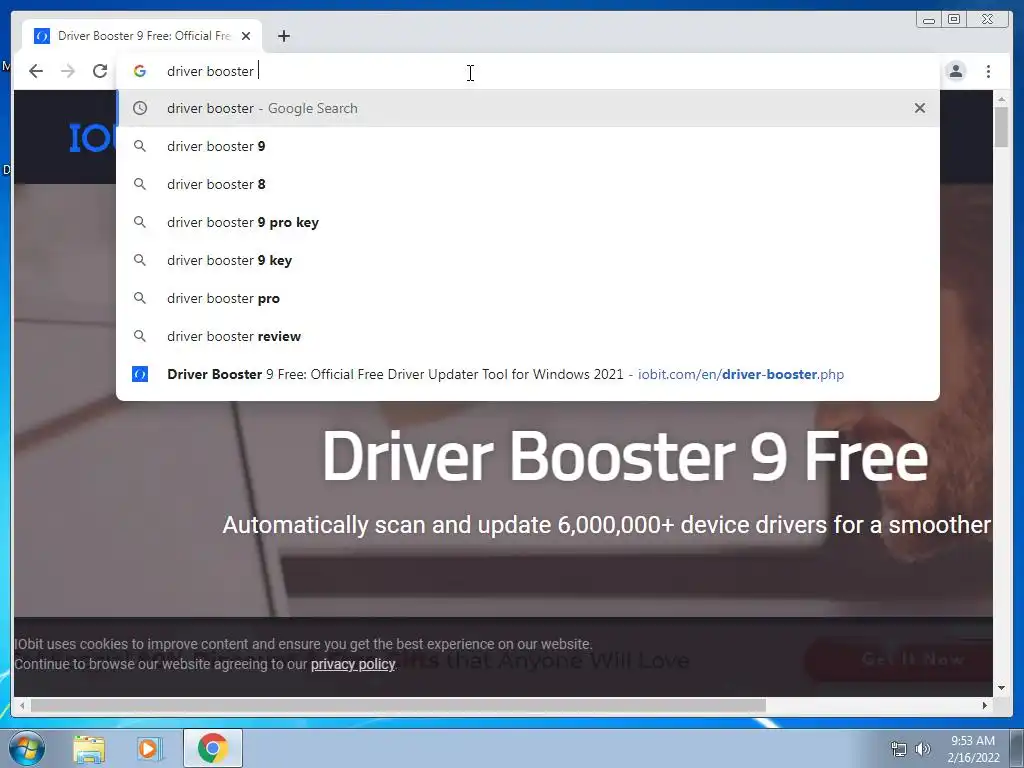Viewport: 1024px width, 768px height.
Task: Open the Windows Start menu
Action: (27, 748)
